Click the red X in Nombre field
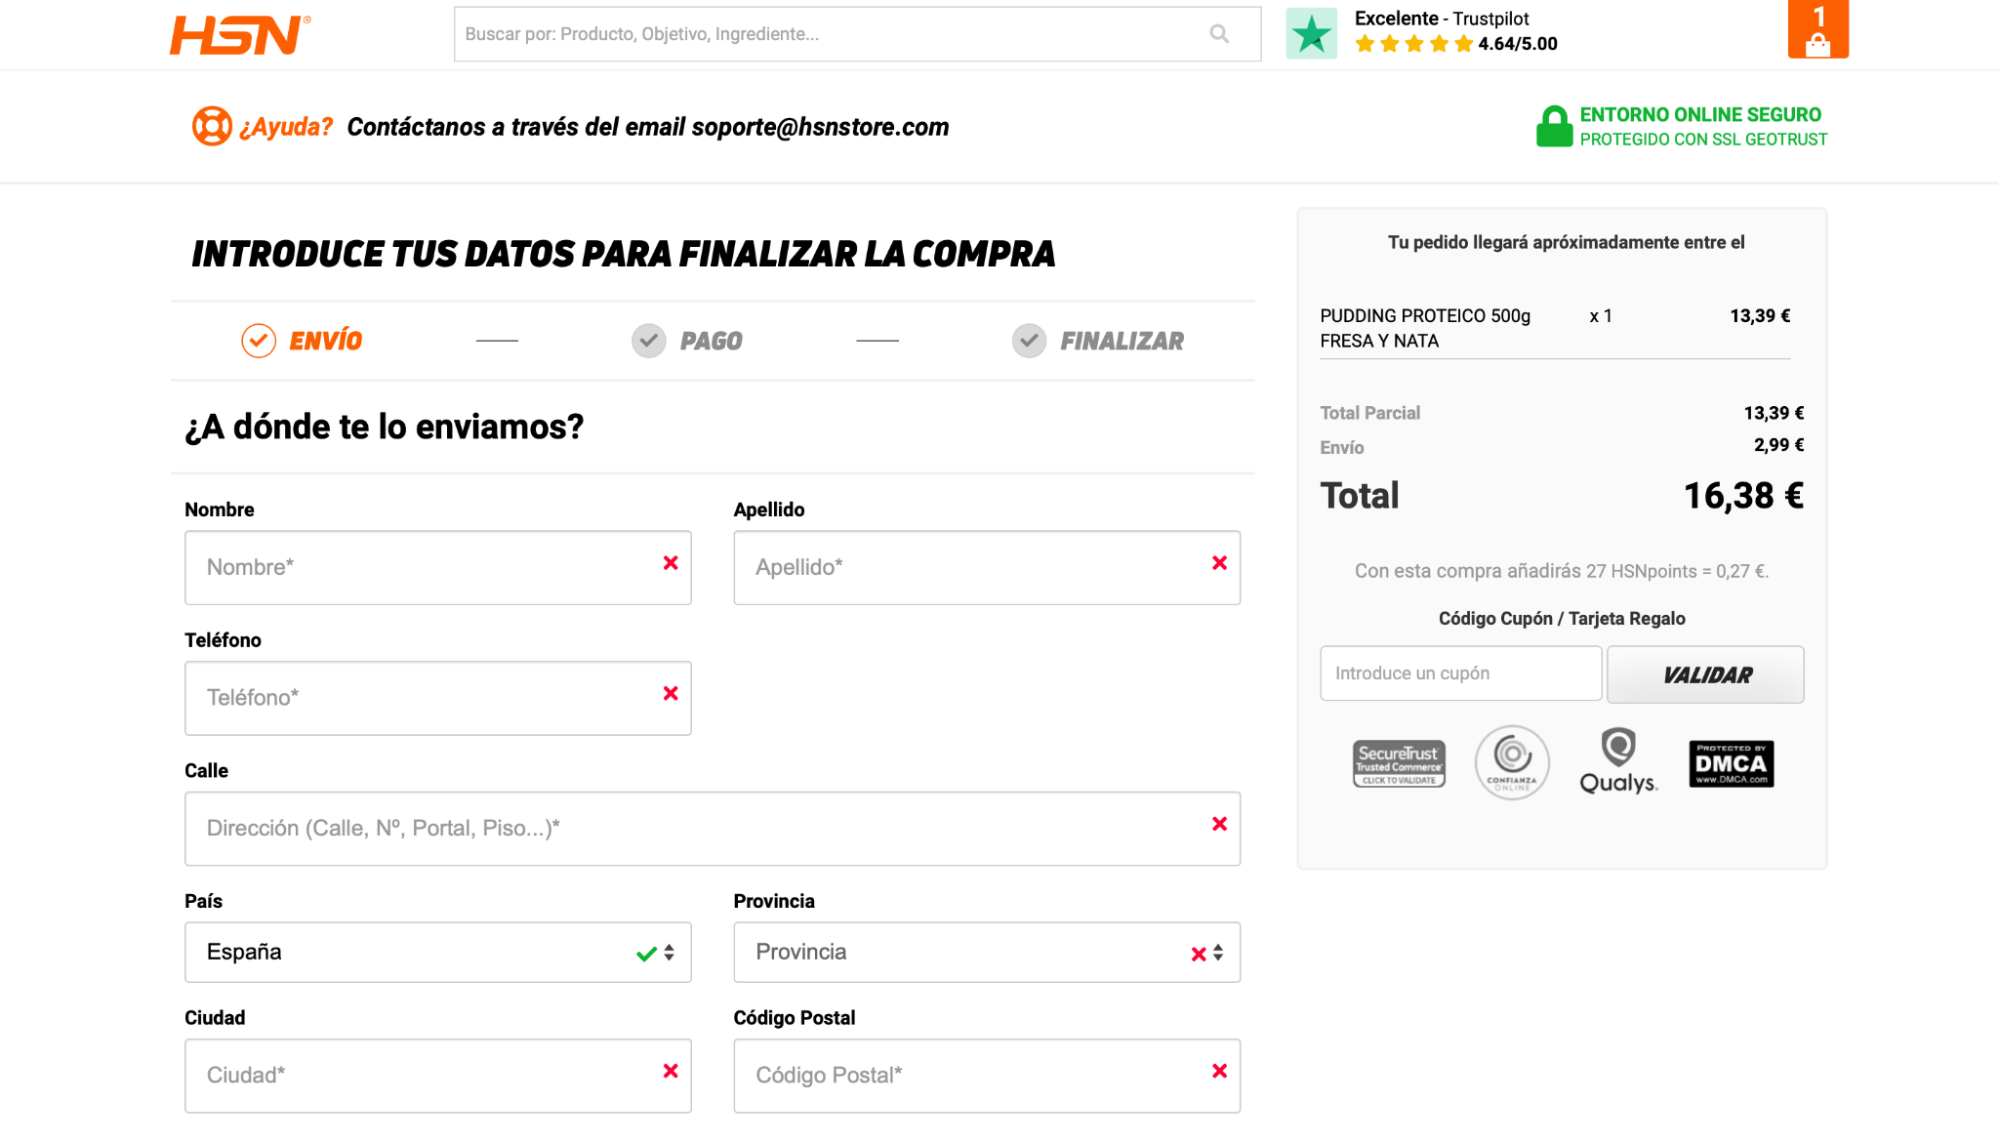1999x1126 pixels. pyautogui.click(x=671, y=563)
